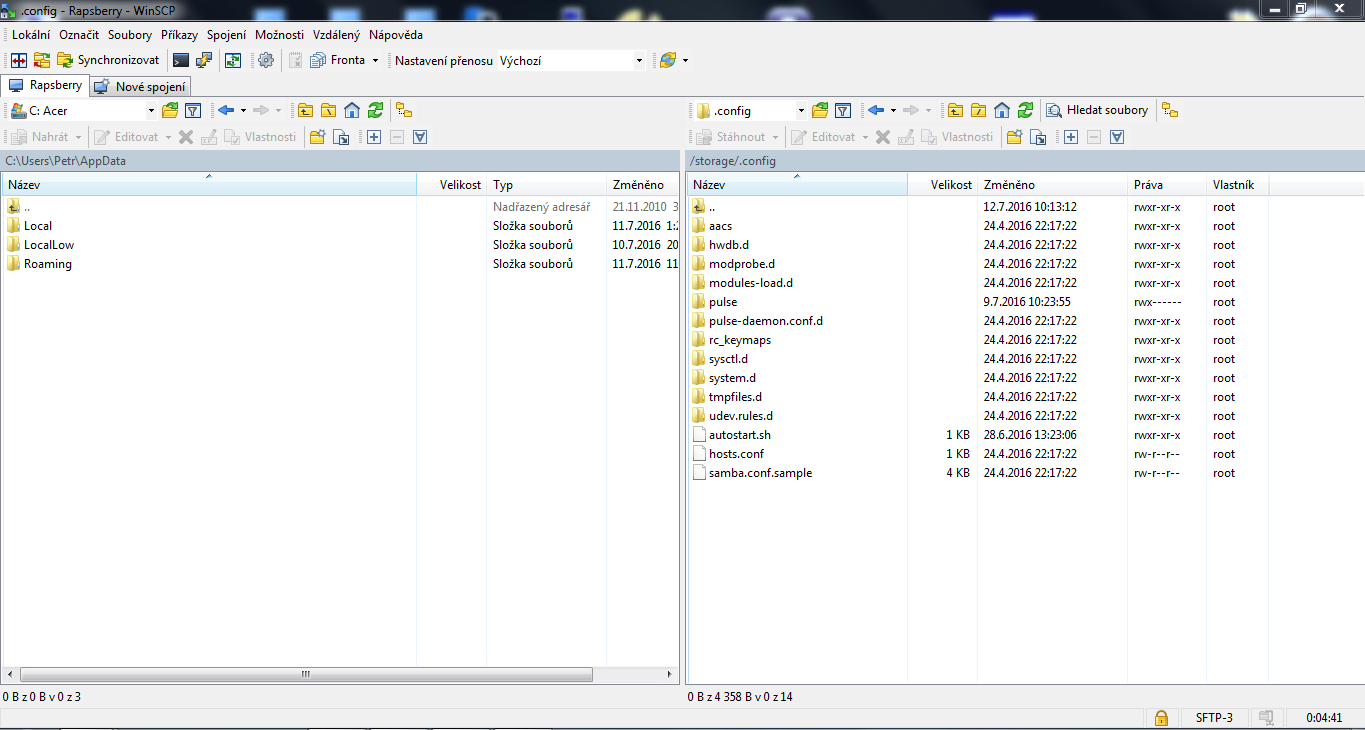Open the filter icon in local panel

194,110
